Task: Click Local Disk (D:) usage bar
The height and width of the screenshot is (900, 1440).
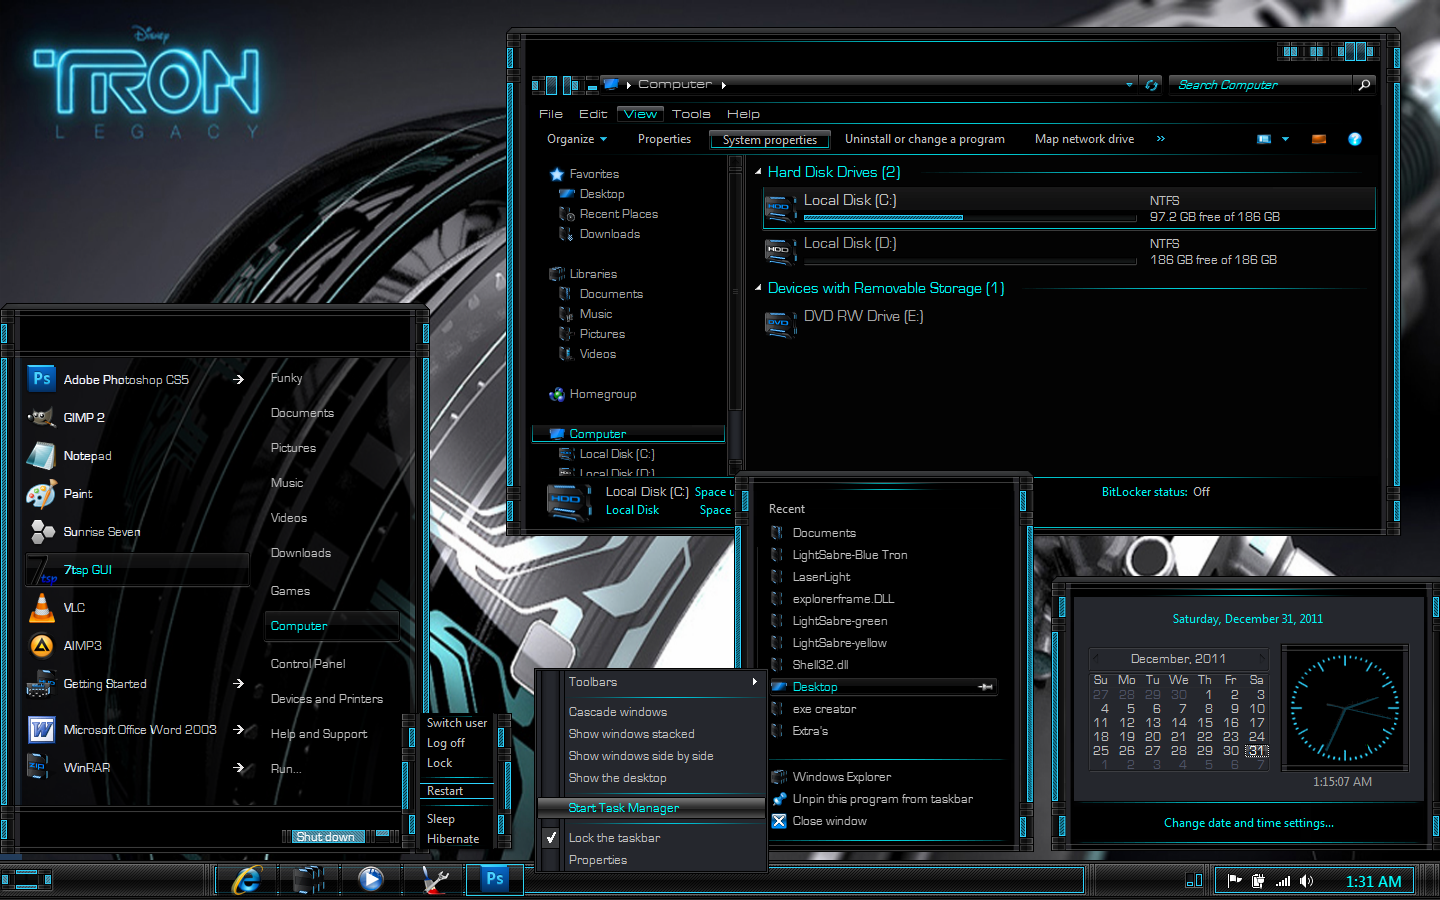Action: point(970,261)
